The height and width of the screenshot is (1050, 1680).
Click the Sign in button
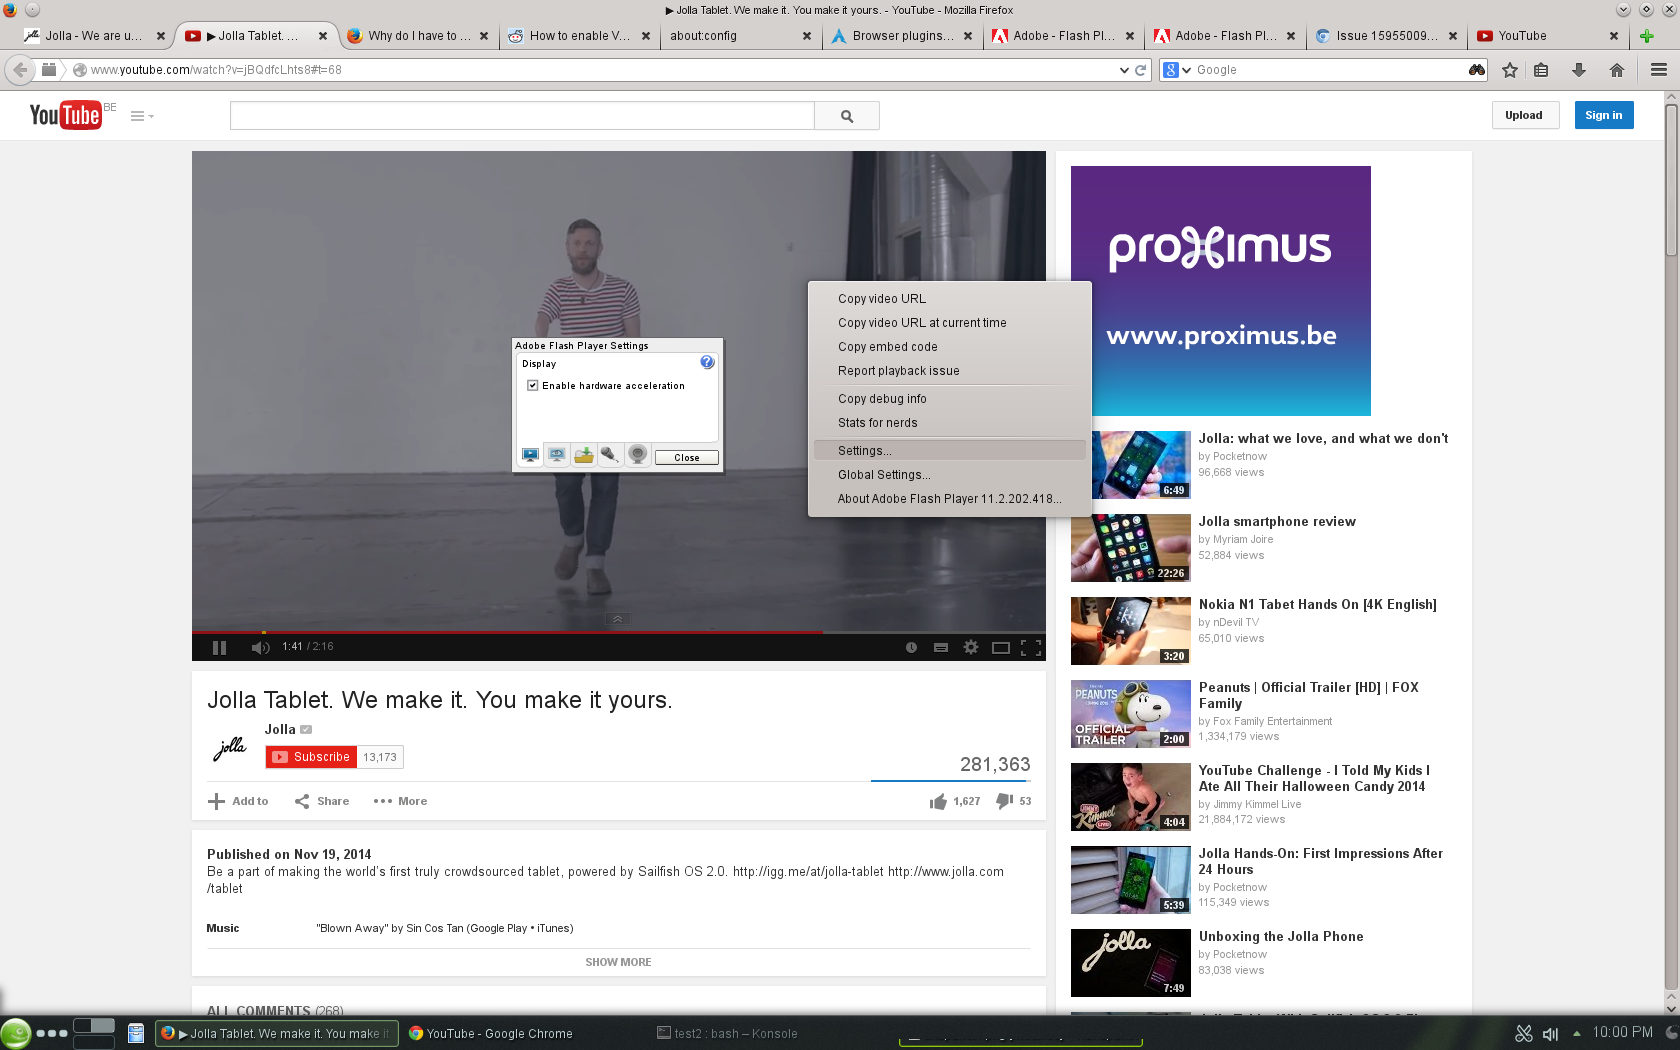pos(1604,115)
